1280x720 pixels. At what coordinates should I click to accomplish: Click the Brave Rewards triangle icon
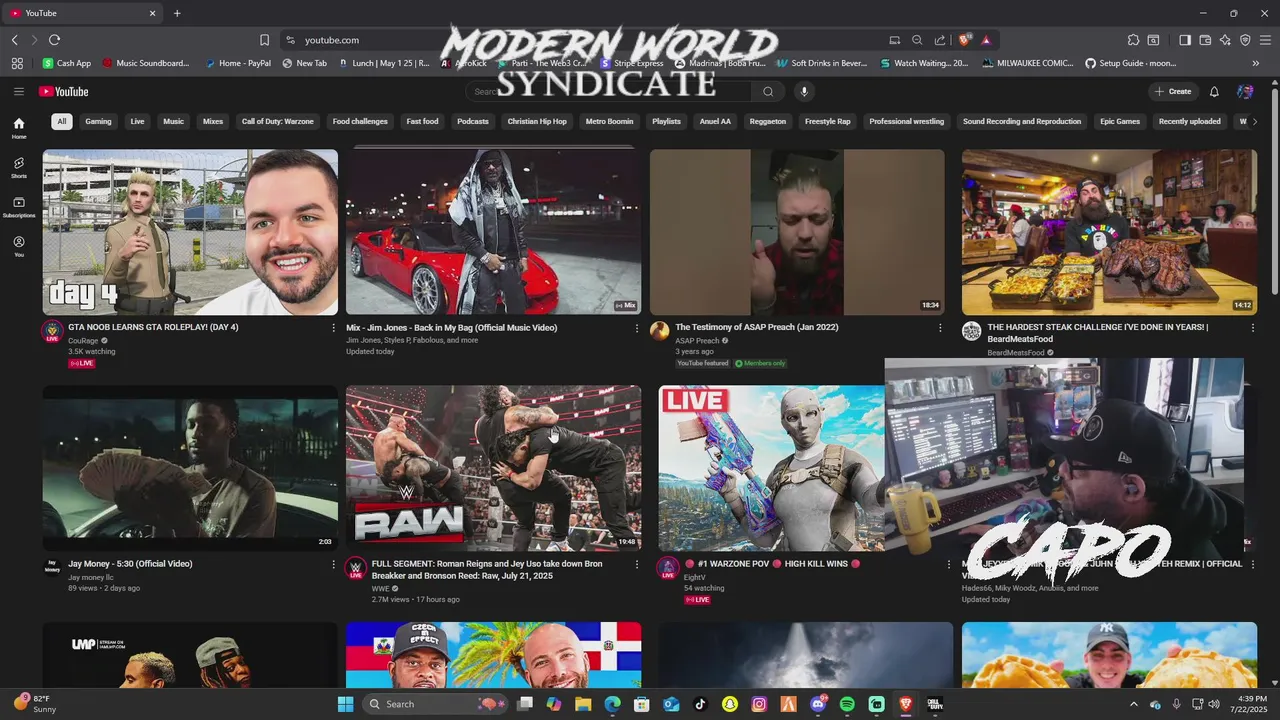(x=986, y=40)
